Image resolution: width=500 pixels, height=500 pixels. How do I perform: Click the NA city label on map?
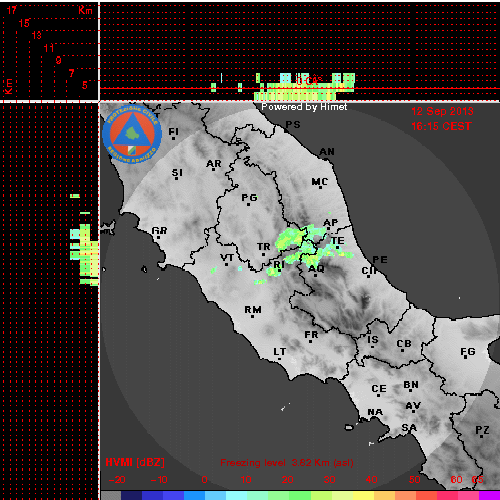375,412
